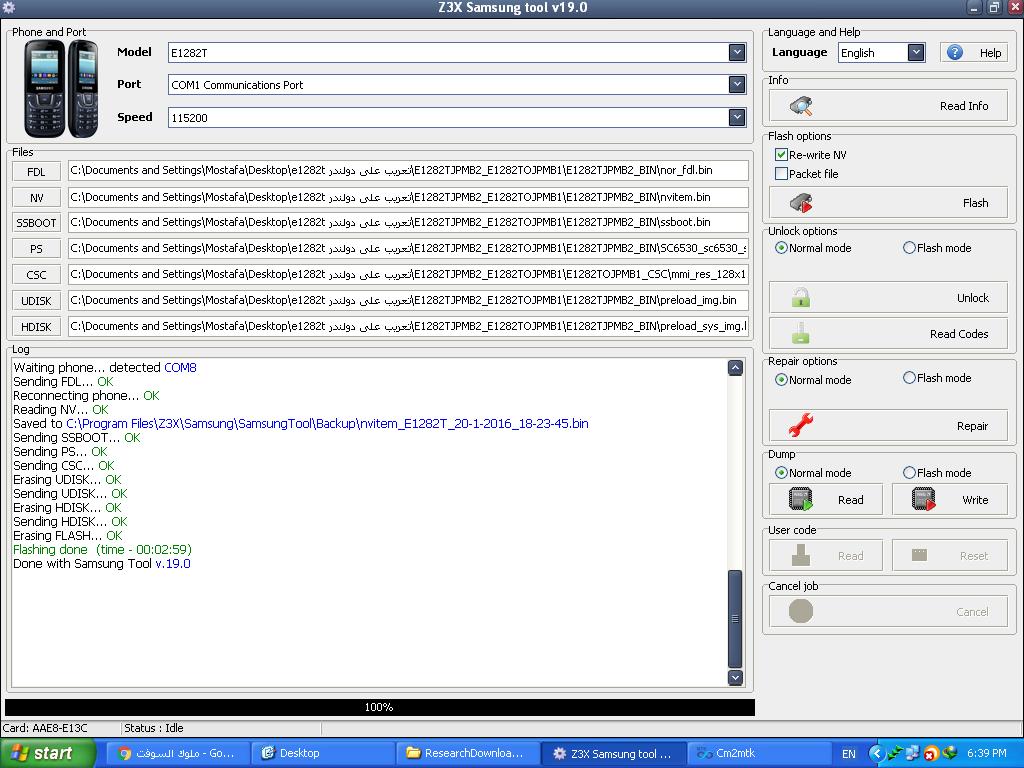The image size is (1024, 768).
Task: Click the SSBOOT file button
Action: 36,223
